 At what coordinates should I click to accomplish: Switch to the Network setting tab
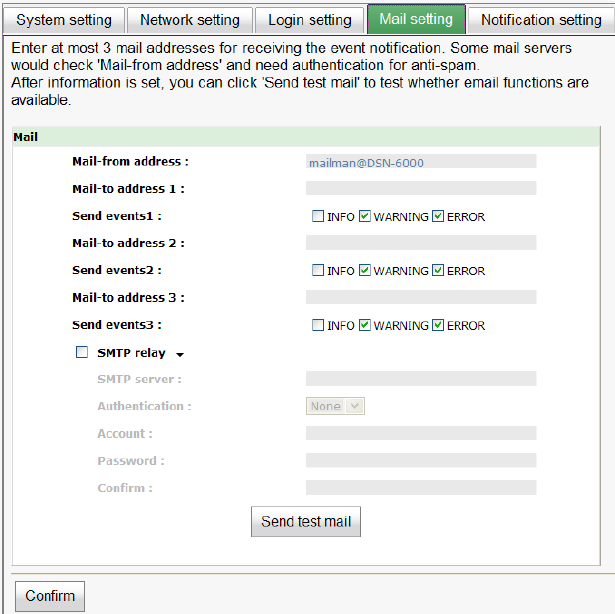click(x=190, y=20)
